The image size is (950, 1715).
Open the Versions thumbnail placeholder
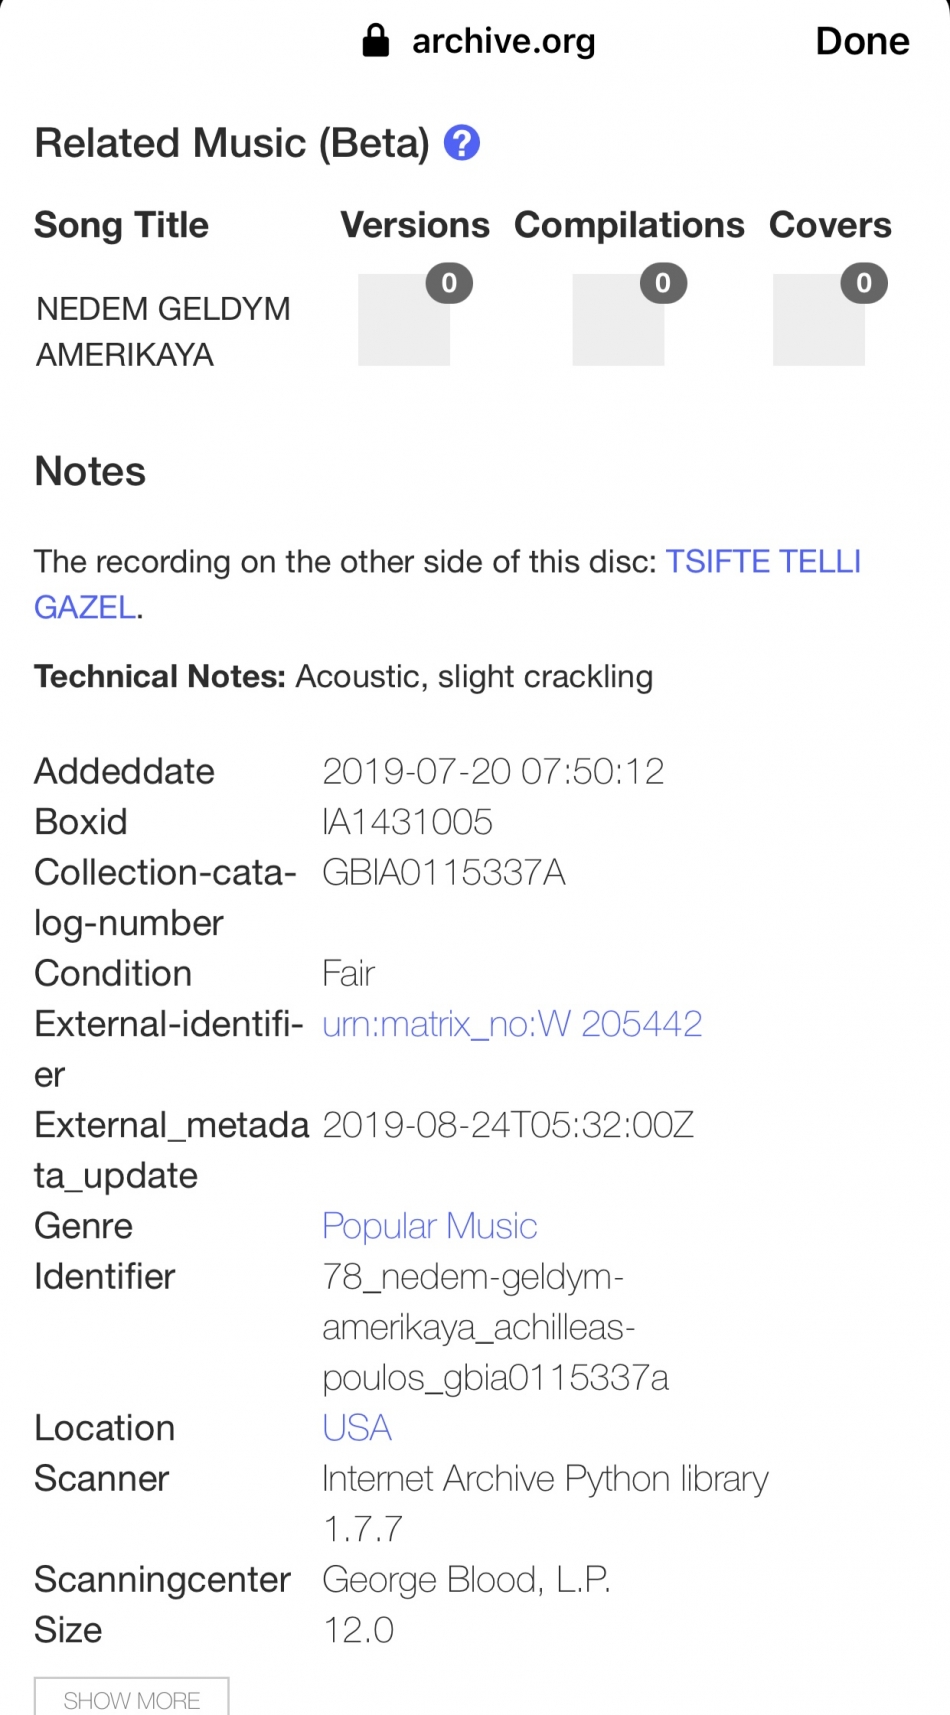click(404, 320)
